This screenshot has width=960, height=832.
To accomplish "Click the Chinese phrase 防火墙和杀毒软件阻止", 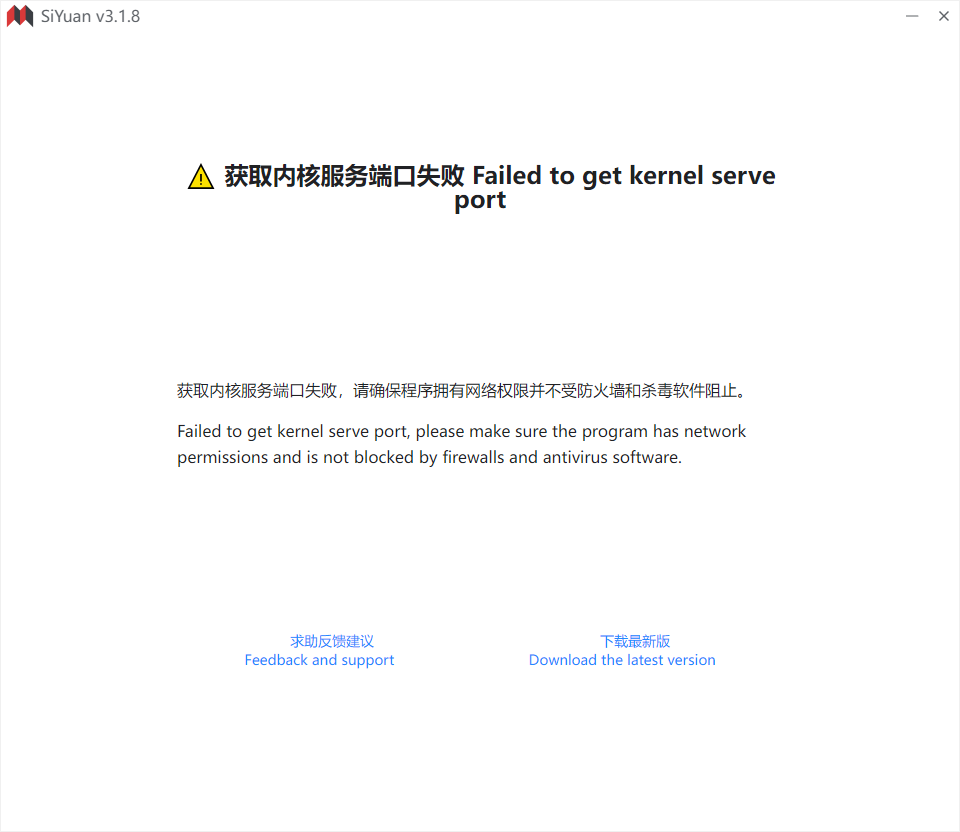I will coord(657,391).
